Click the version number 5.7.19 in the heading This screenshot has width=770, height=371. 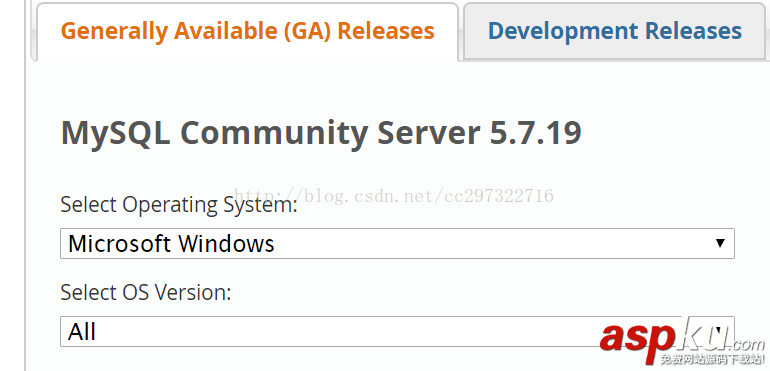point(535,133)
